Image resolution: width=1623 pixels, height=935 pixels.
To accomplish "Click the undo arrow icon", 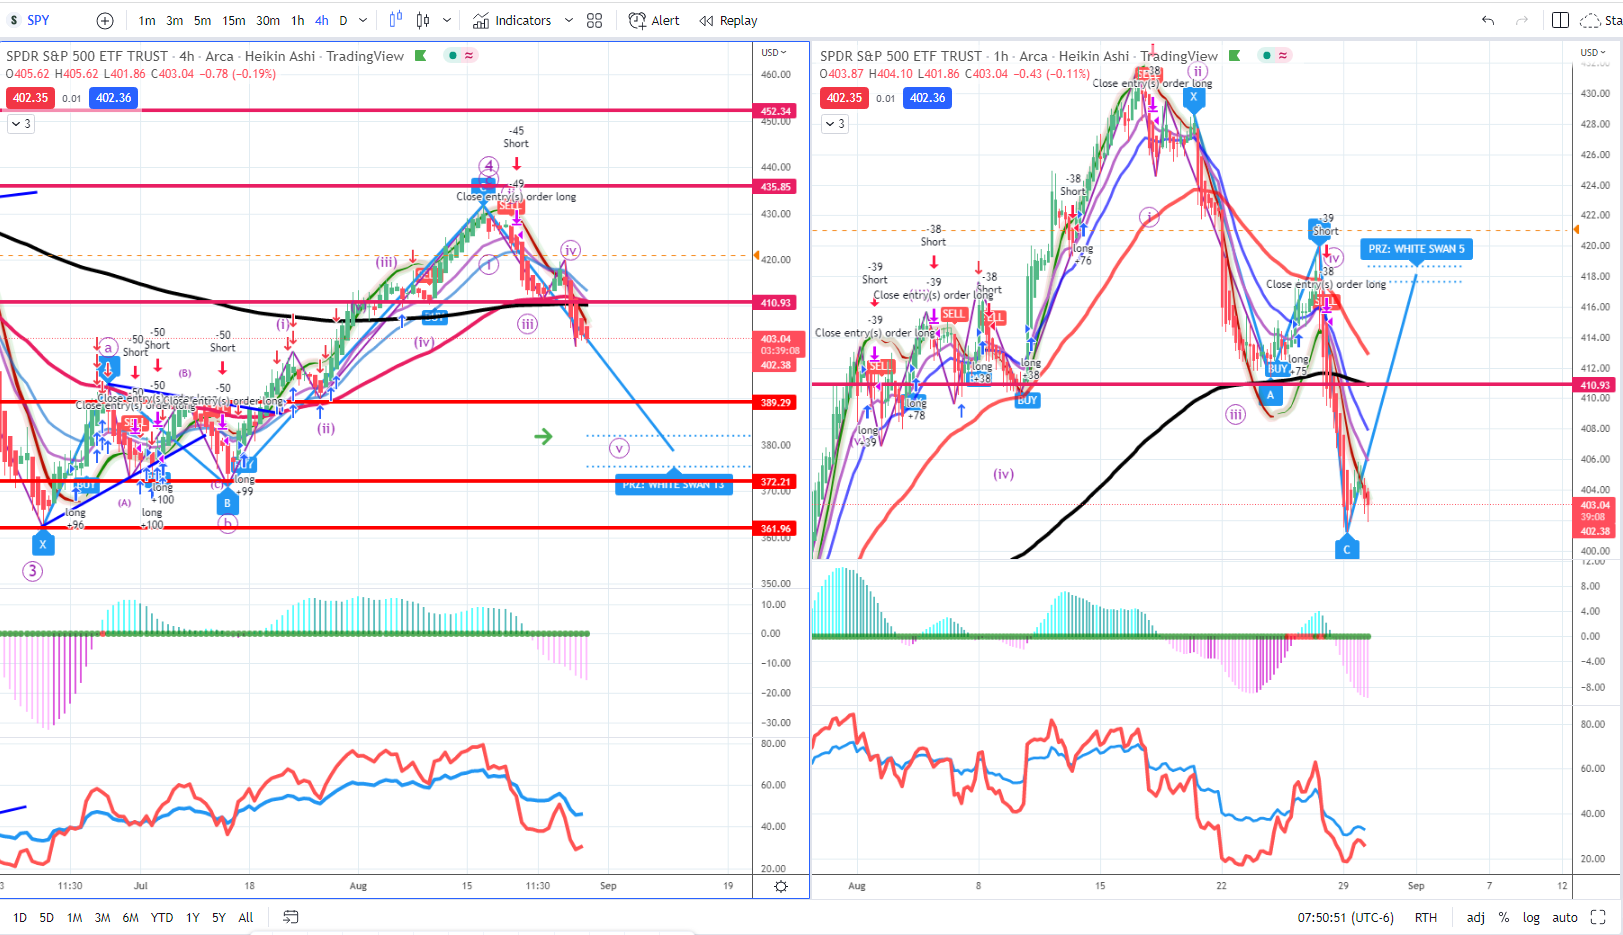I will [1488, 20].
